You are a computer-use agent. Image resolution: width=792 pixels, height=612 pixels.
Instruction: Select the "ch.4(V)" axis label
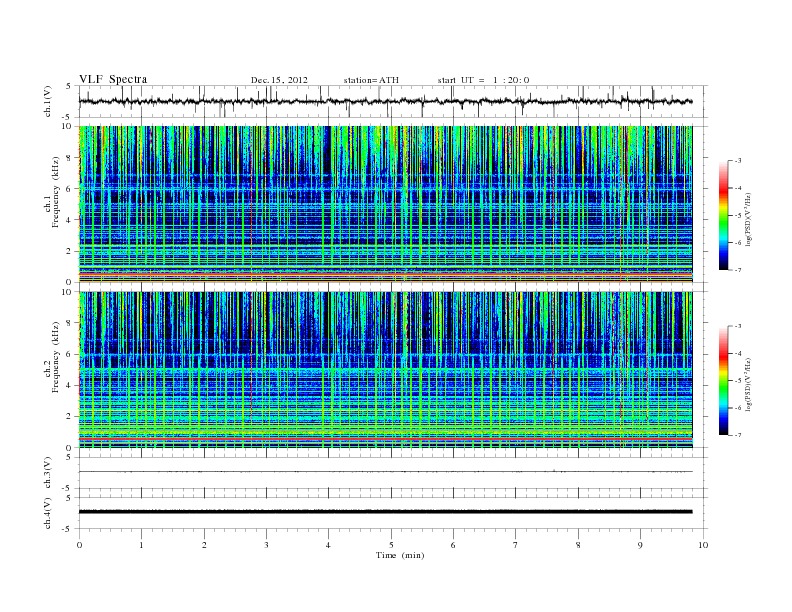pyautogui.click(x=48, y=513)
